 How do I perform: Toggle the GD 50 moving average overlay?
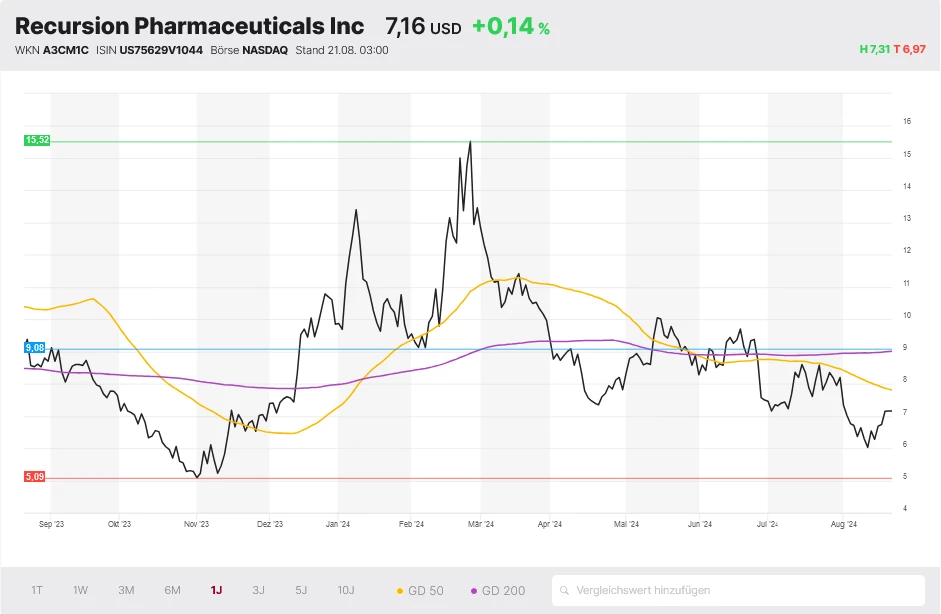point(421,590)
